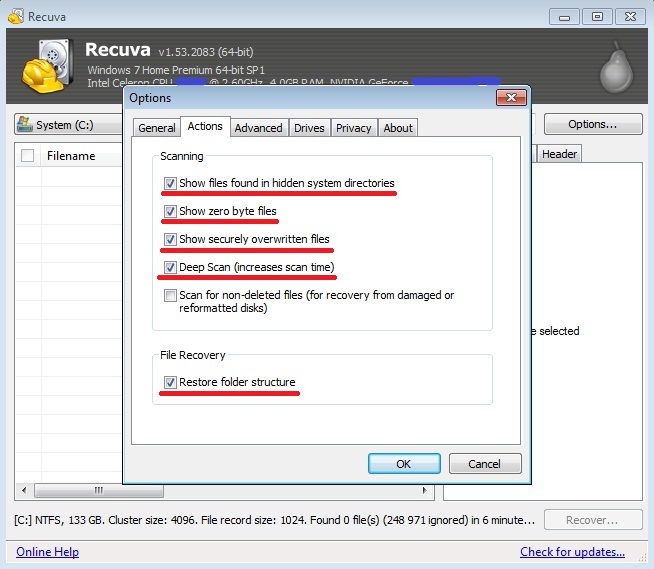654x569 pixels.
Task: Open the Advanced tab
Action: coord(258,128)
